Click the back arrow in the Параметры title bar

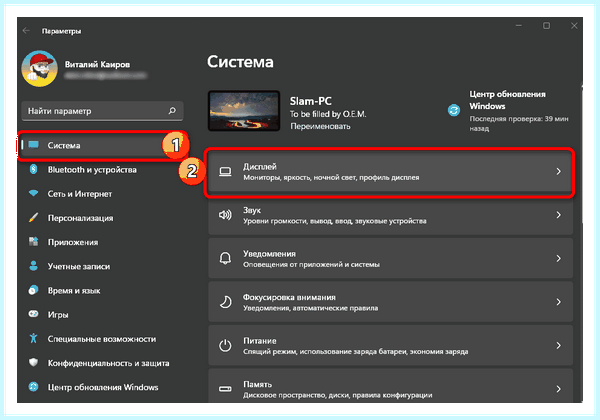click(x=26, y=31)
